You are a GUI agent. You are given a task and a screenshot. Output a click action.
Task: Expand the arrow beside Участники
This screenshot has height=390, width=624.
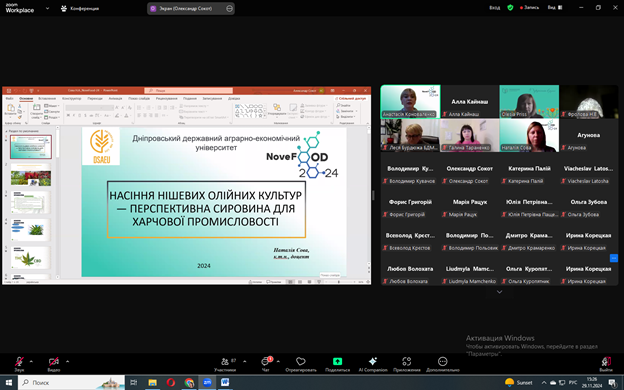pos(244,361)
